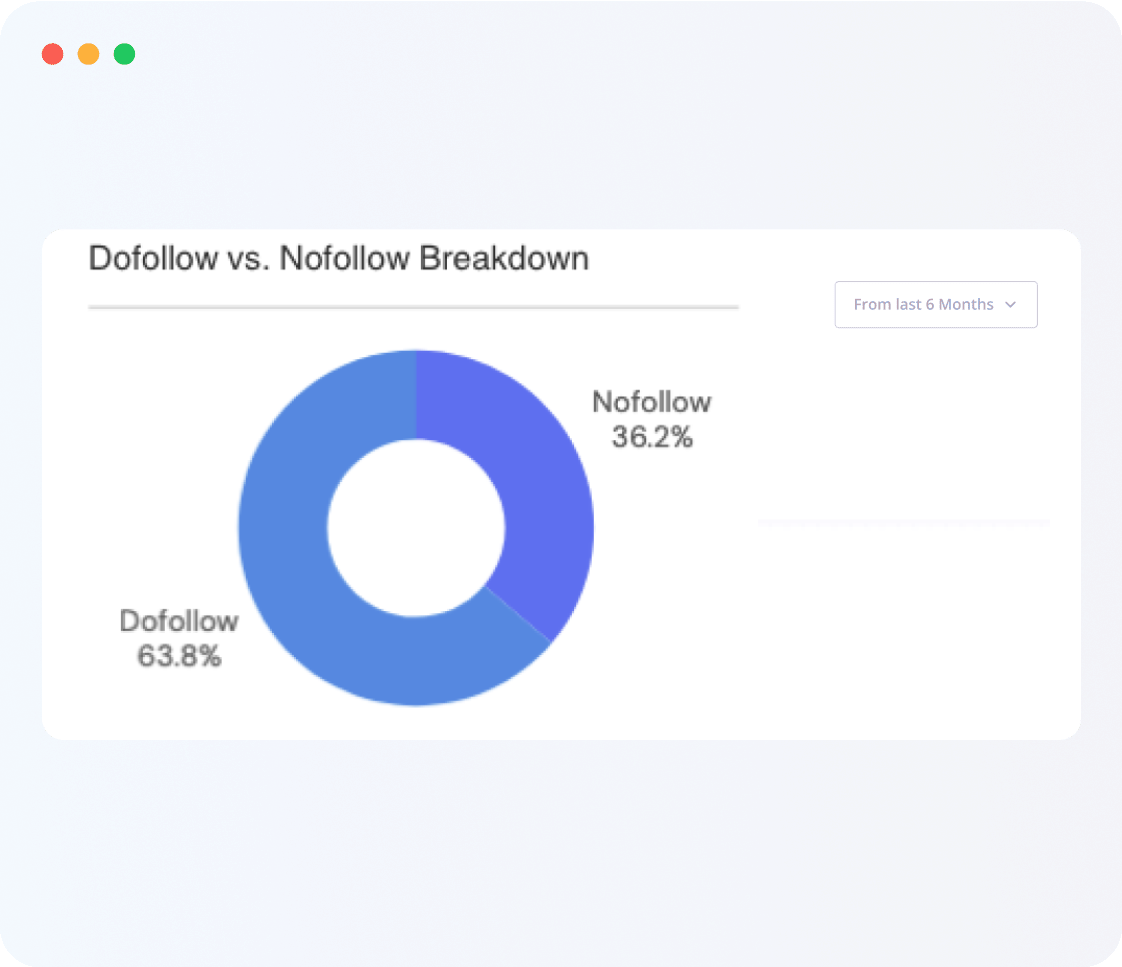The image size is (1122, 967).
Task: Click the gray divider line under the title
Action: pyautogui.click(x=413, y=307)
